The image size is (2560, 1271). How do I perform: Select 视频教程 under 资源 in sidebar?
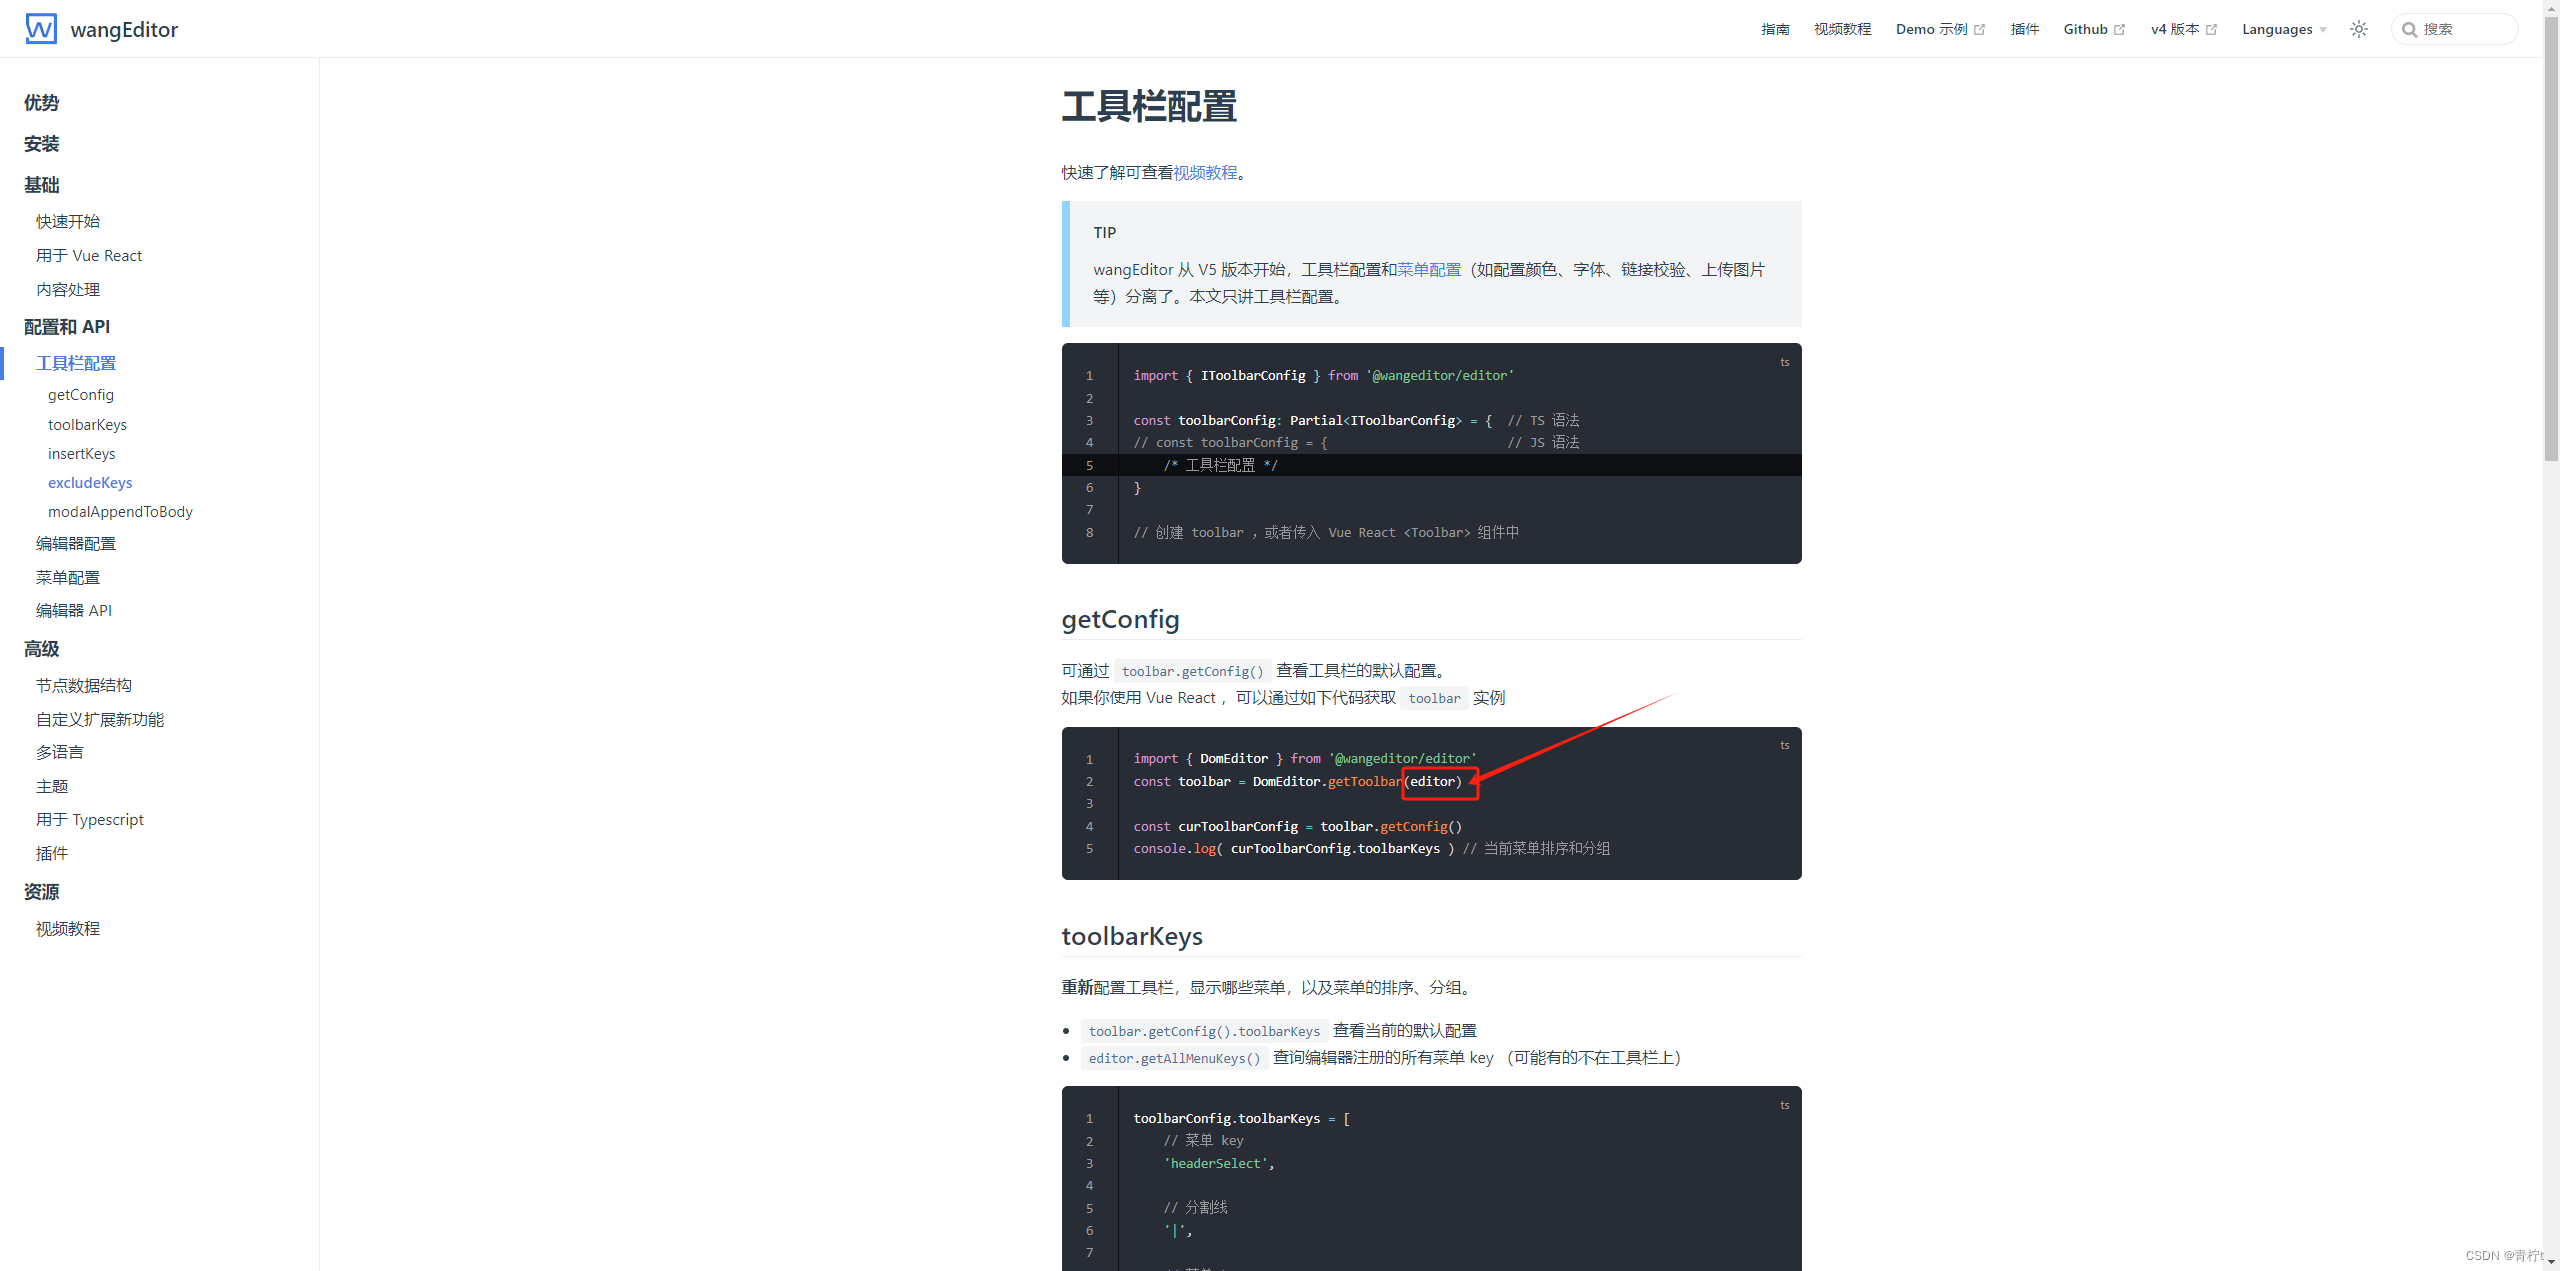point(68,928)
